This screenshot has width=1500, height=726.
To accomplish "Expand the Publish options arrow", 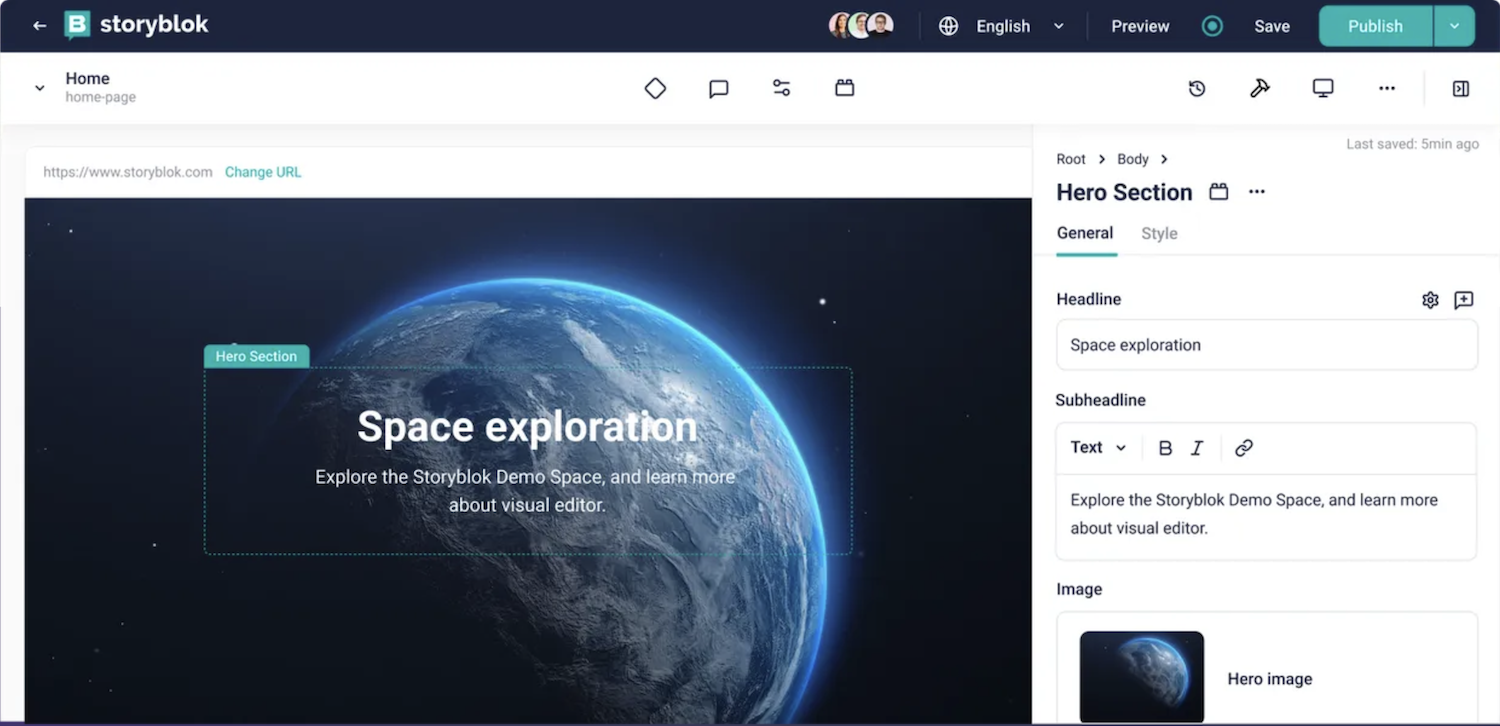I will (1454, 26).
